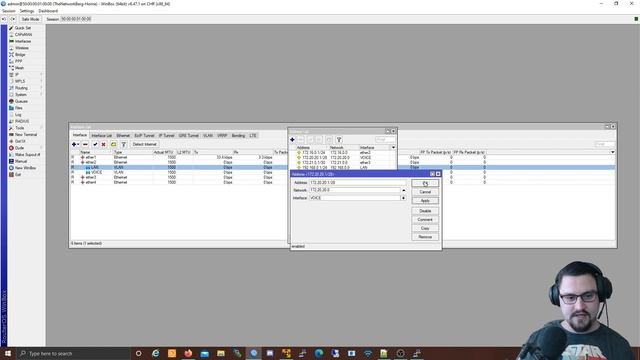
Task: Collapse the Network field arrow in dialog
Action: pyautogui.click(x=404, y=190)
